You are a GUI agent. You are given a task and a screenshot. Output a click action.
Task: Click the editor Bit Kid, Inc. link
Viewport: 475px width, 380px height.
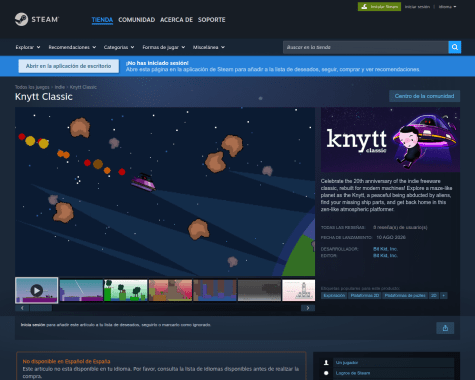pyautogui.click(x=385, y=256)
